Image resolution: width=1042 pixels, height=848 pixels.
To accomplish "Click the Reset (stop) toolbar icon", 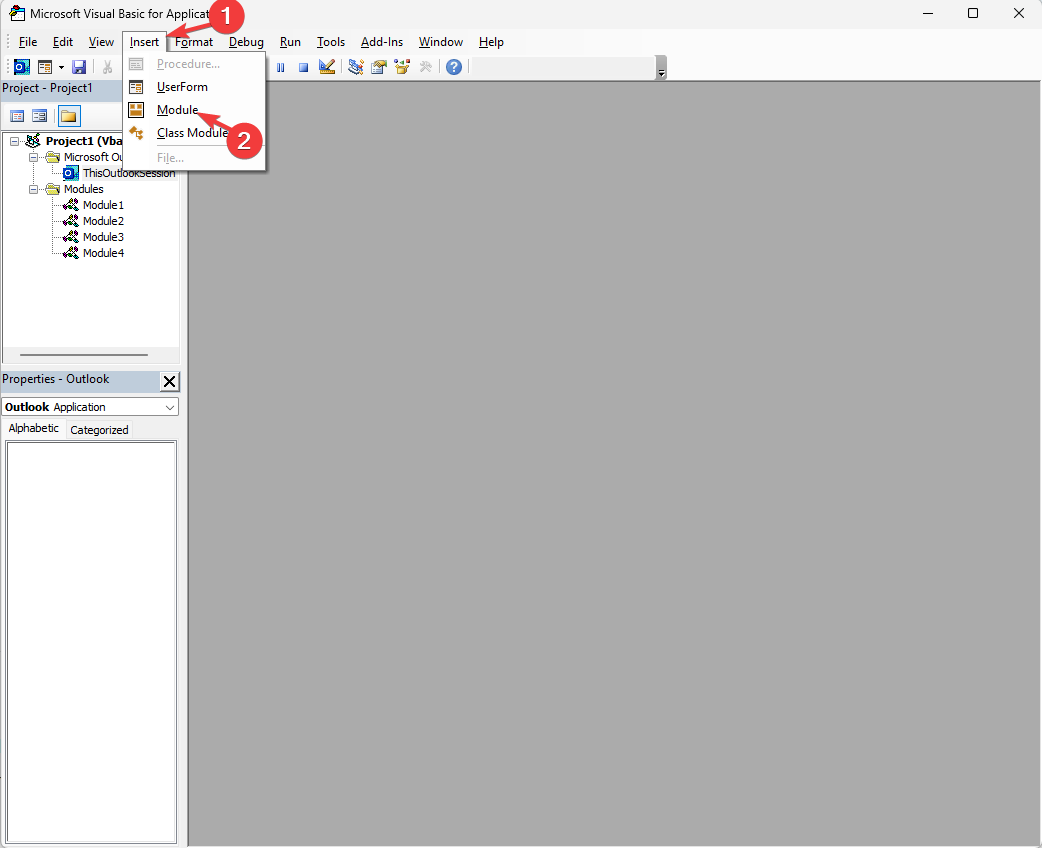I will tap(303, 66).
